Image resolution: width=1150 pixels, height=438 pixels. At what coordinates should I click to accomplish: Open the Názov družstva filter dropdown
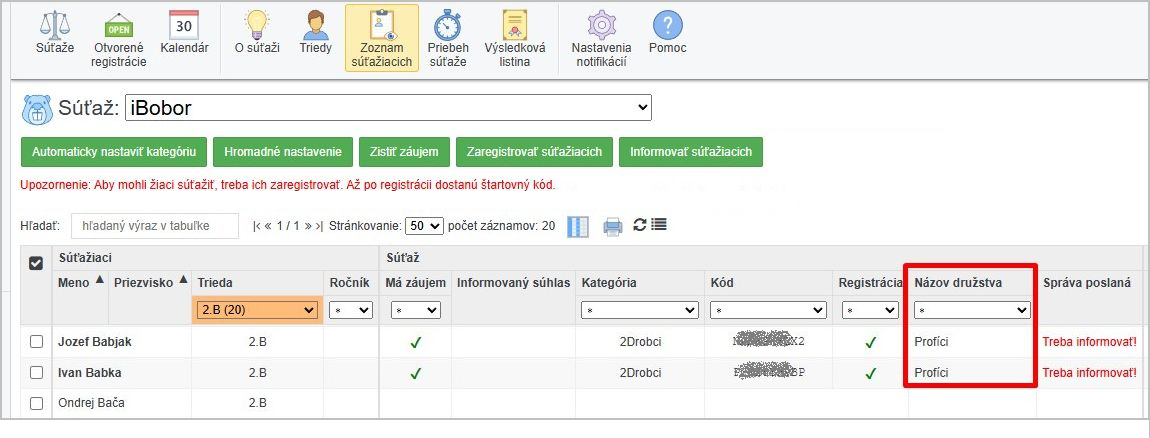tap(972, 311)
